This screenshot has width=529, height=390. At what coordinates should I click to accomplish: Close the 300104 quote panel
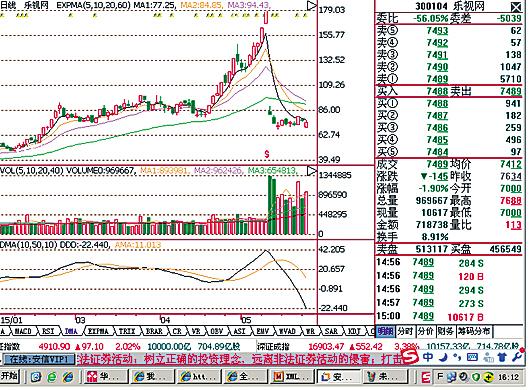coord(516,7)
